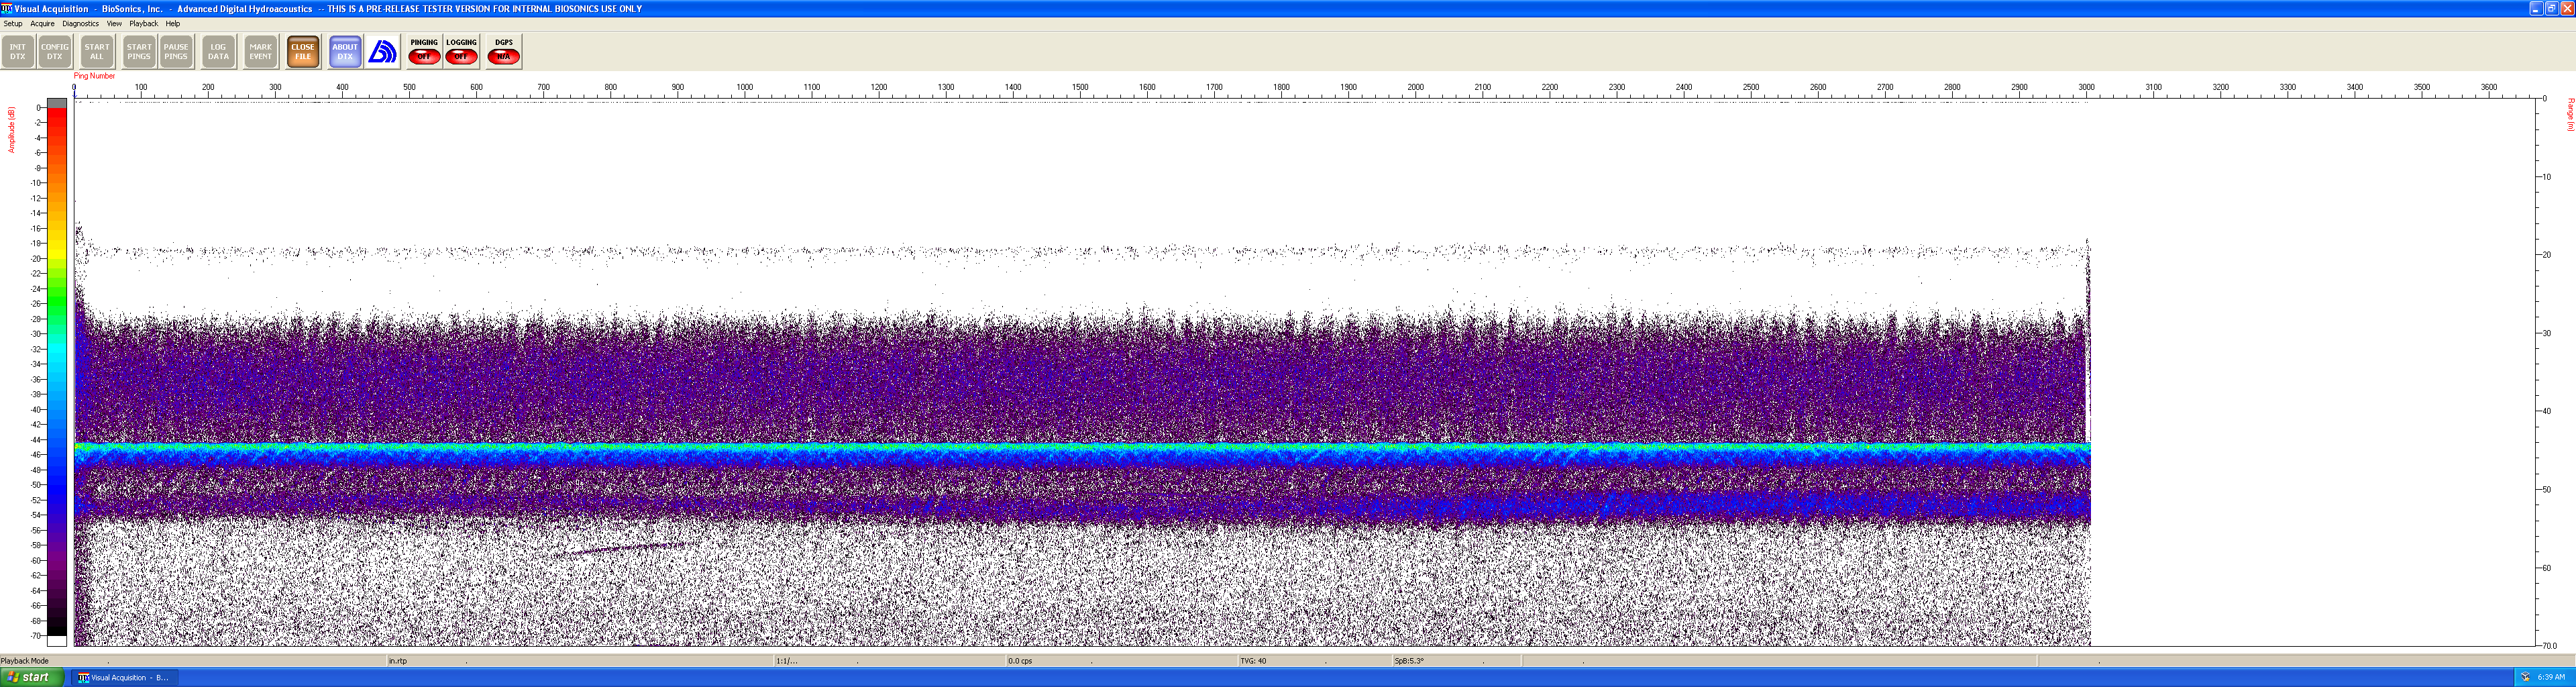2576x687 pixels.
Task: Click the blue BioSonics logo icon
Action: [x=383, y=52]
